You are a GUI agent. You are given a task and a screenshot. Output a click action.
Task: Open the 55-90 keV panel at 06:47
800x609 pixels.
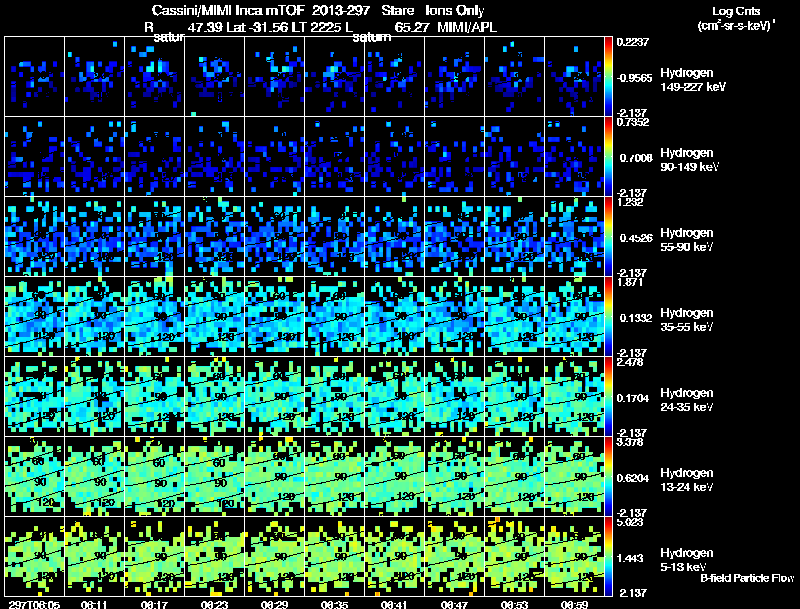pos(455,237)
